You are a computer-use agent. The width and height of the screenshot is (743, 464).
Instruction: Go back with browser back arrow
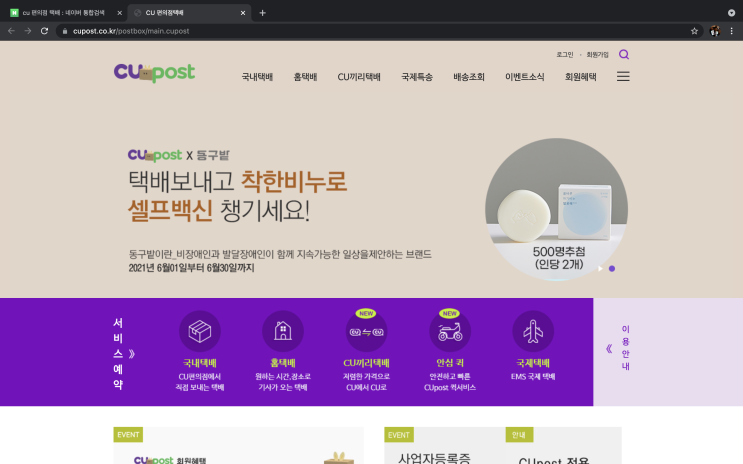pyautogui.click(x=11, y=31)
